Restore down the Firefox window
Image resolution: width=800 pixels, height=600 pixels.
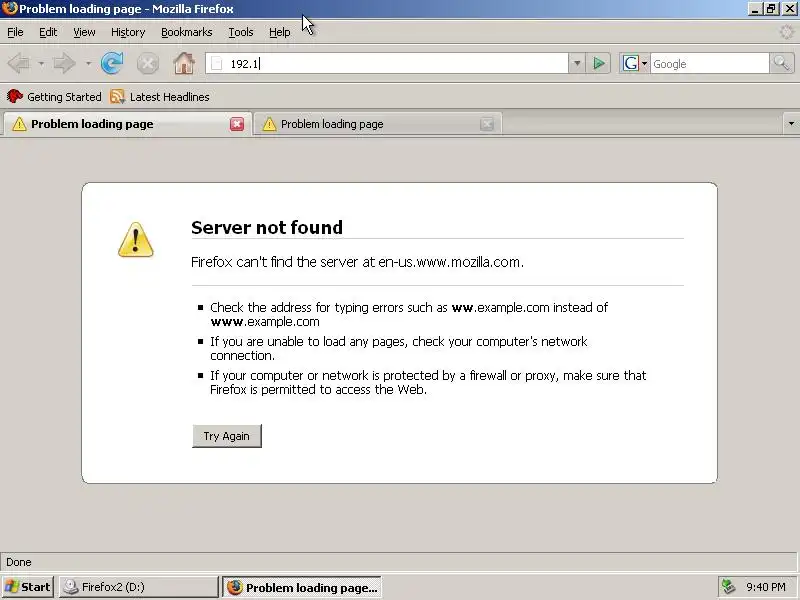point(771,9)
